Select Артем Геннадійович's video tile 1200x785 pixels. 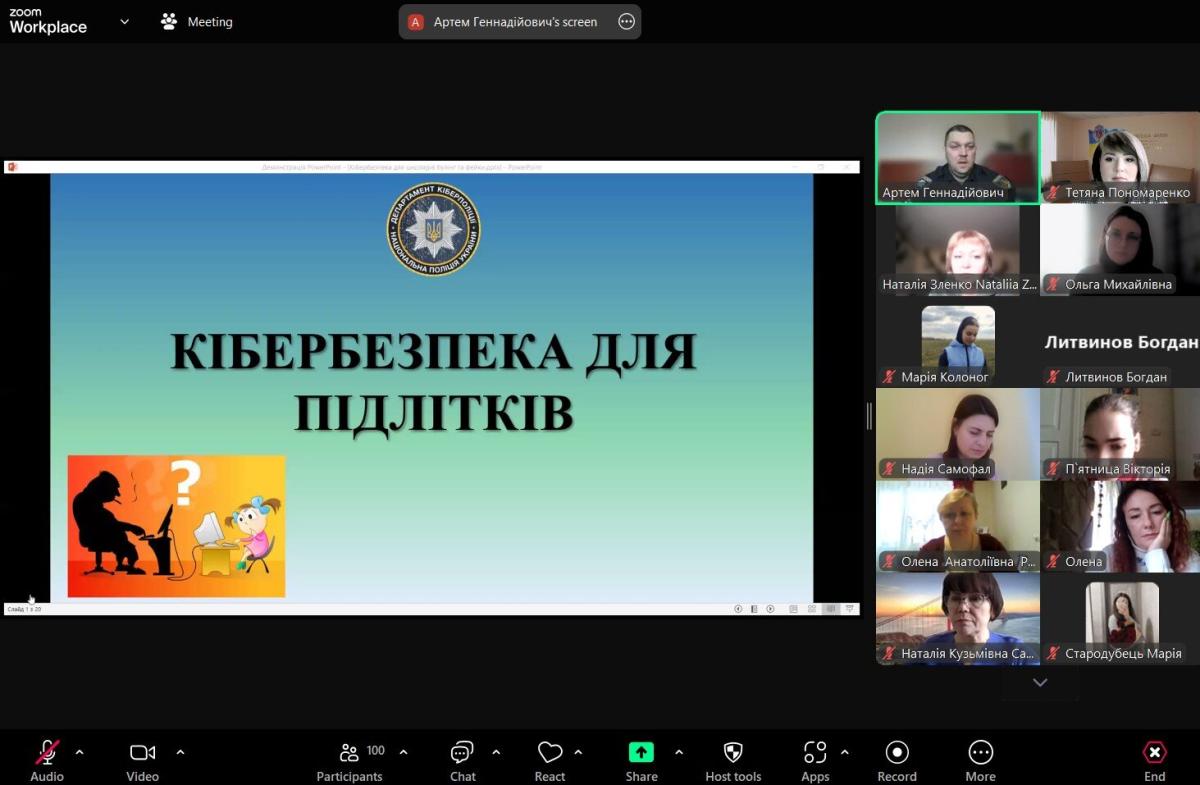[957, 157]
